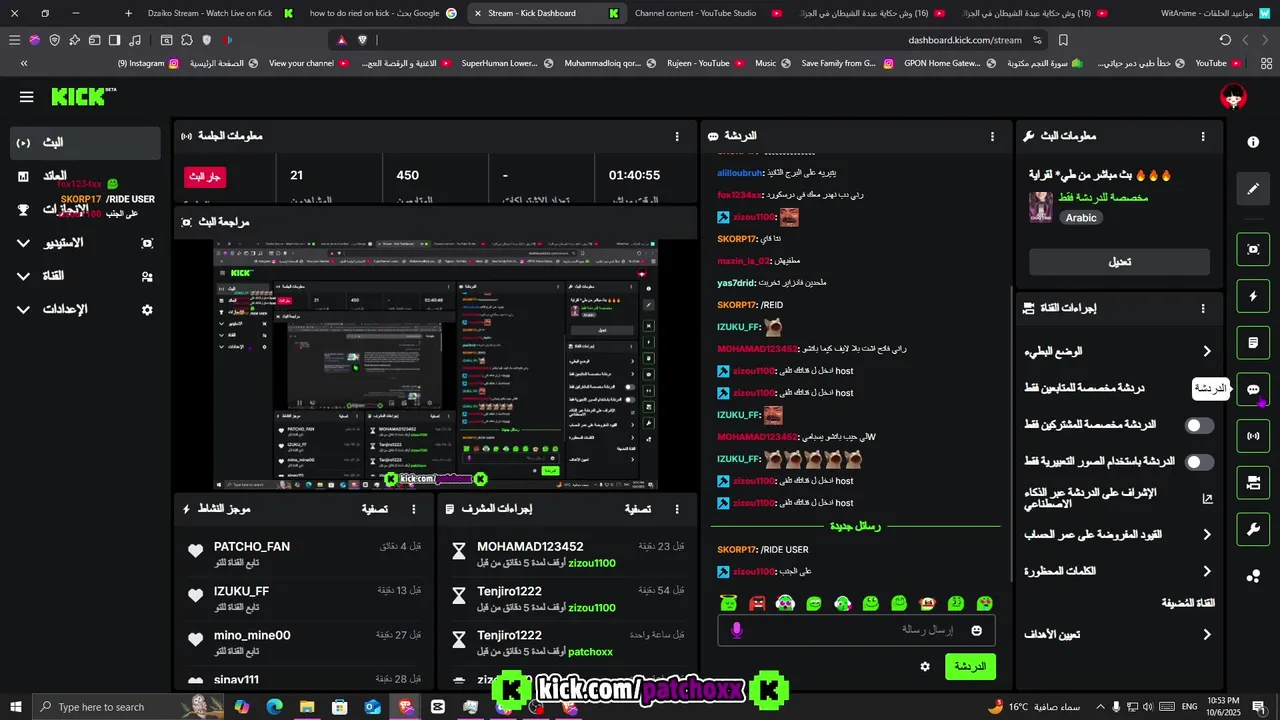Open activity feed three-dot menu

tap(414, 509)
